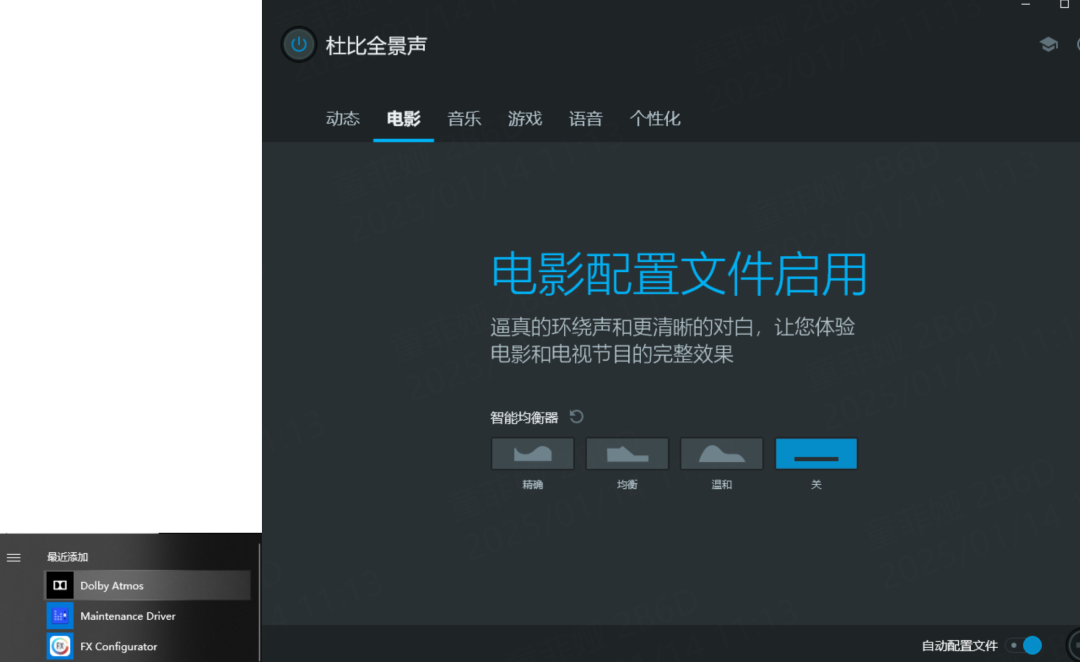Open the 个性化 tab
This screenshot has width=1080, height=662.
(655, 118)
